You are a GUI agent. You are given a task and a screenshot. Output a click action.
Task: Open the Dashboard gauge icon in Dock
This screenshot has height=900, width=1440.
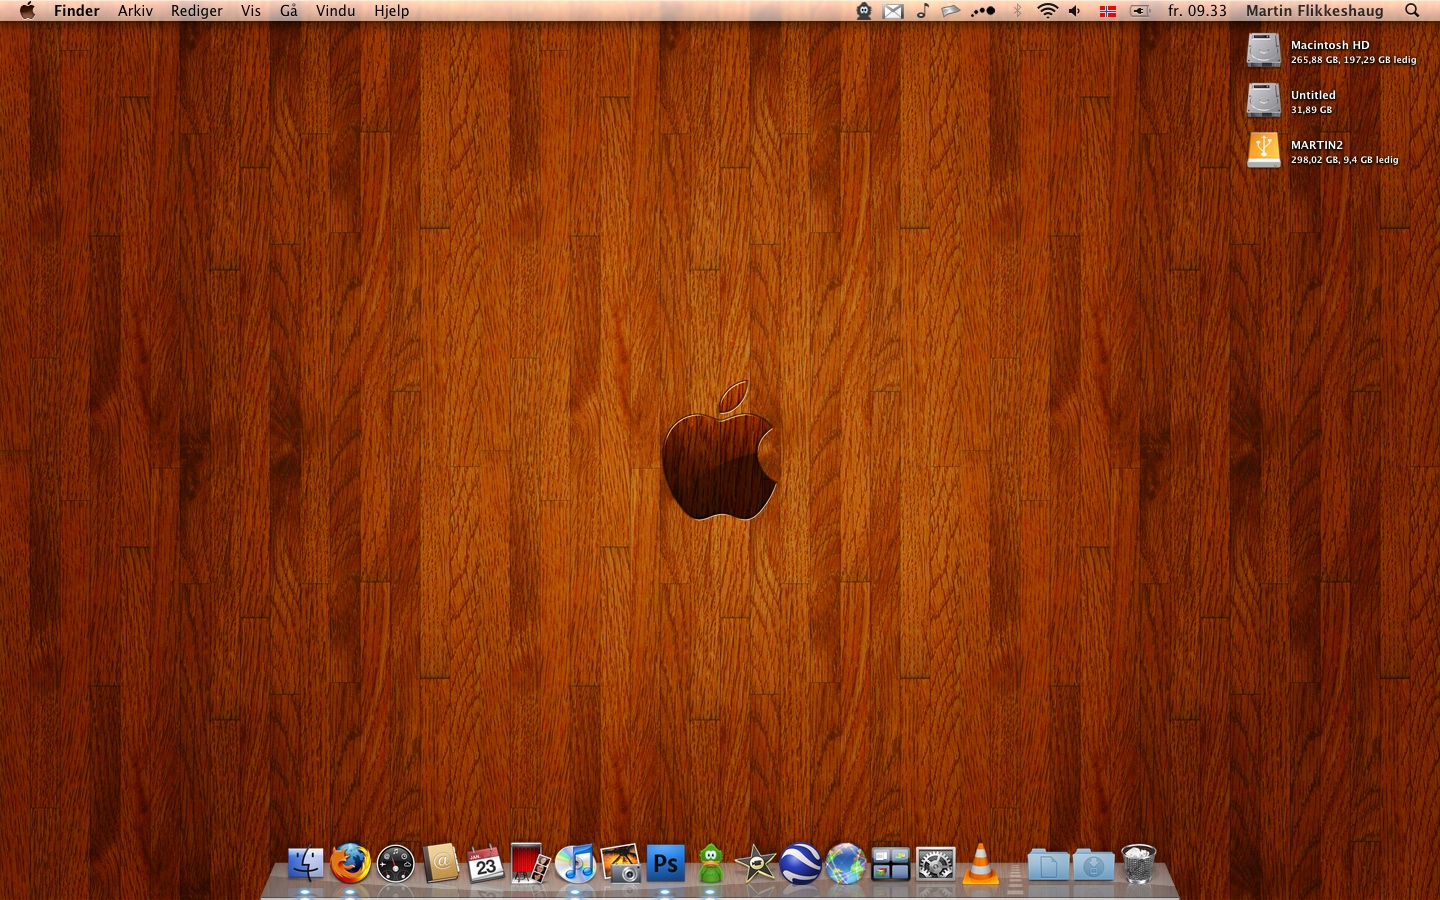pyautogui.click(x=395, y=864)
